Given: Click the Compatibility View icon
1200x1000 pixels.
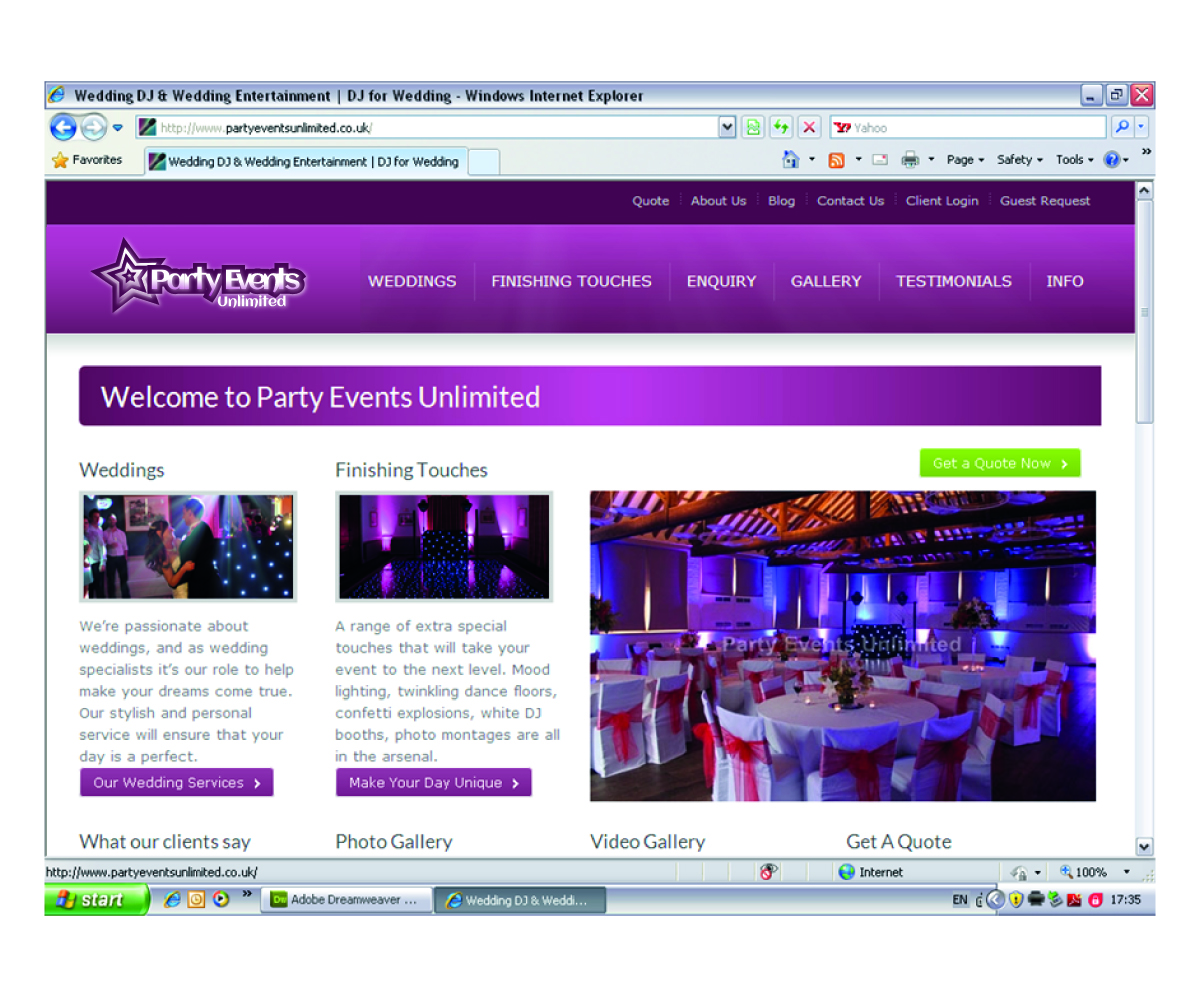Looking at the screenshot, I should pyautogui.click(x=752, y=128).
